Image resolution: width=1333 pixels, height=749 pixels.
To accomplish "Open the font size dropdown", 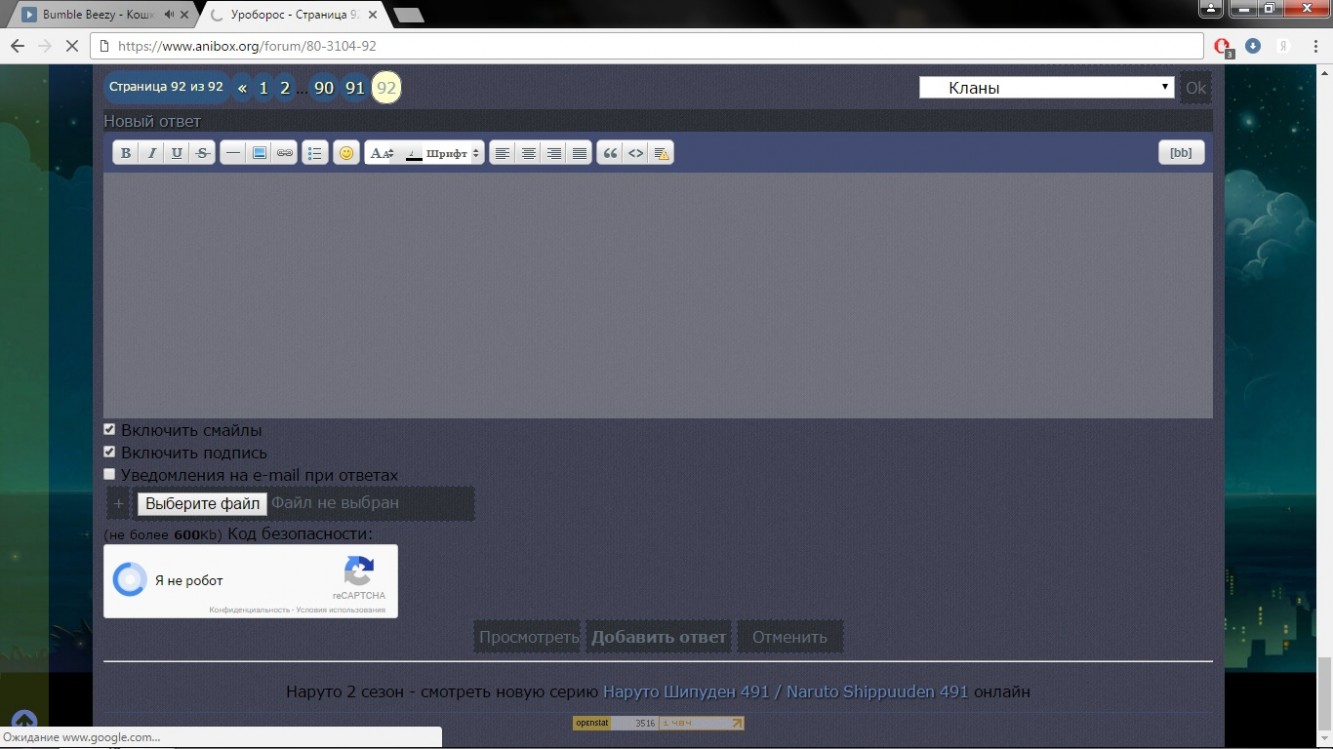I will point(382,153).
